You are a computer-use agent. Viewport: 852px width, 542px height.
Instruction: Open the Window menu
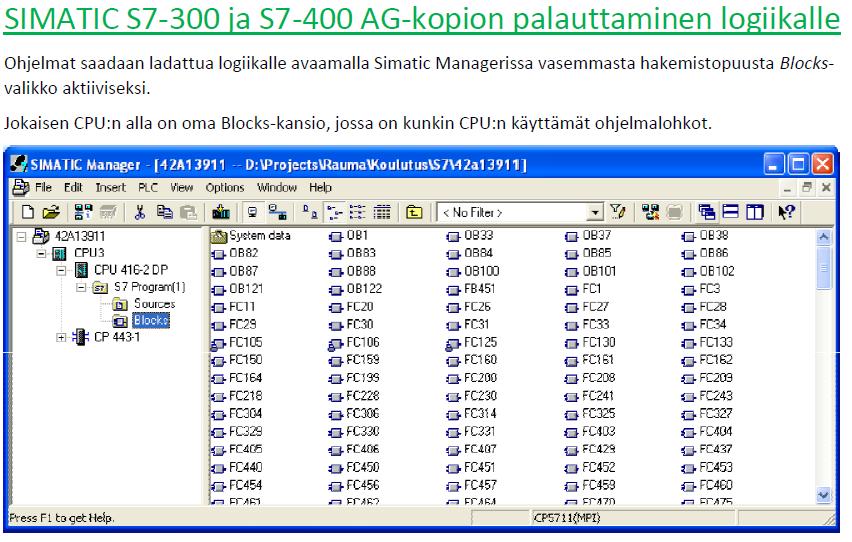(277, 188)
